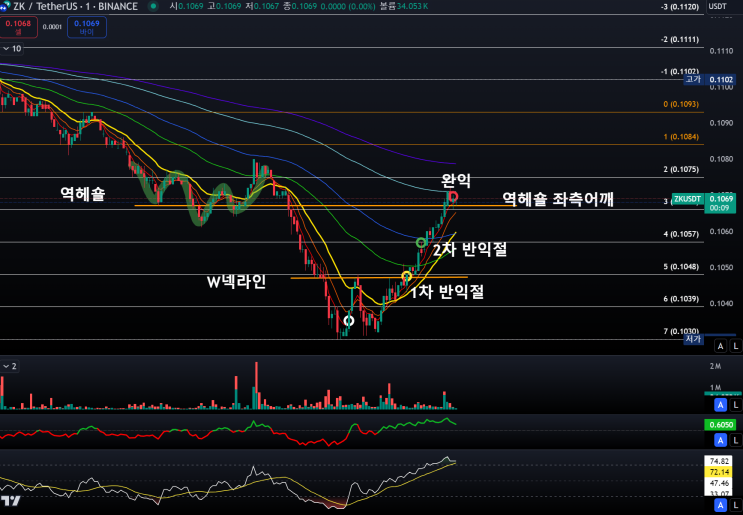The height and width of the screenshot is (515, 743).
Task: Toggle log scale L beside 0.6050 pane
Action: [735, 441]
